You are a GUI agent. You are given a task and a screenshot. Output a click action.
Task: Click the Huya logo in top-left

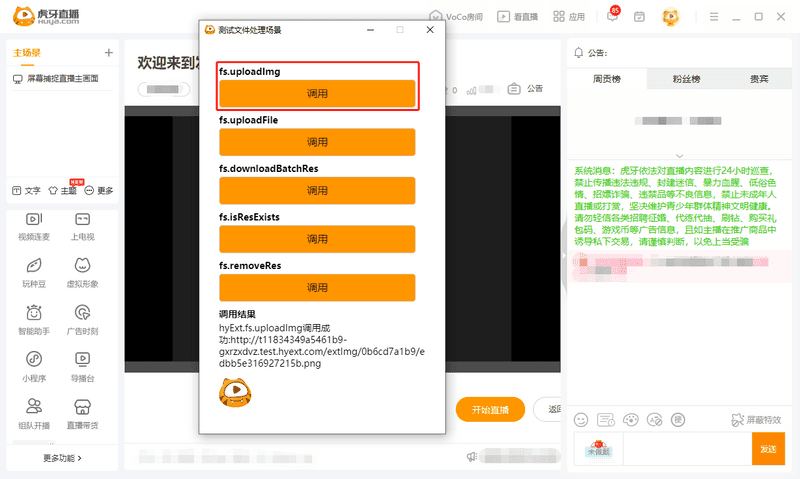pyautogui.click(x=46, y=16)
